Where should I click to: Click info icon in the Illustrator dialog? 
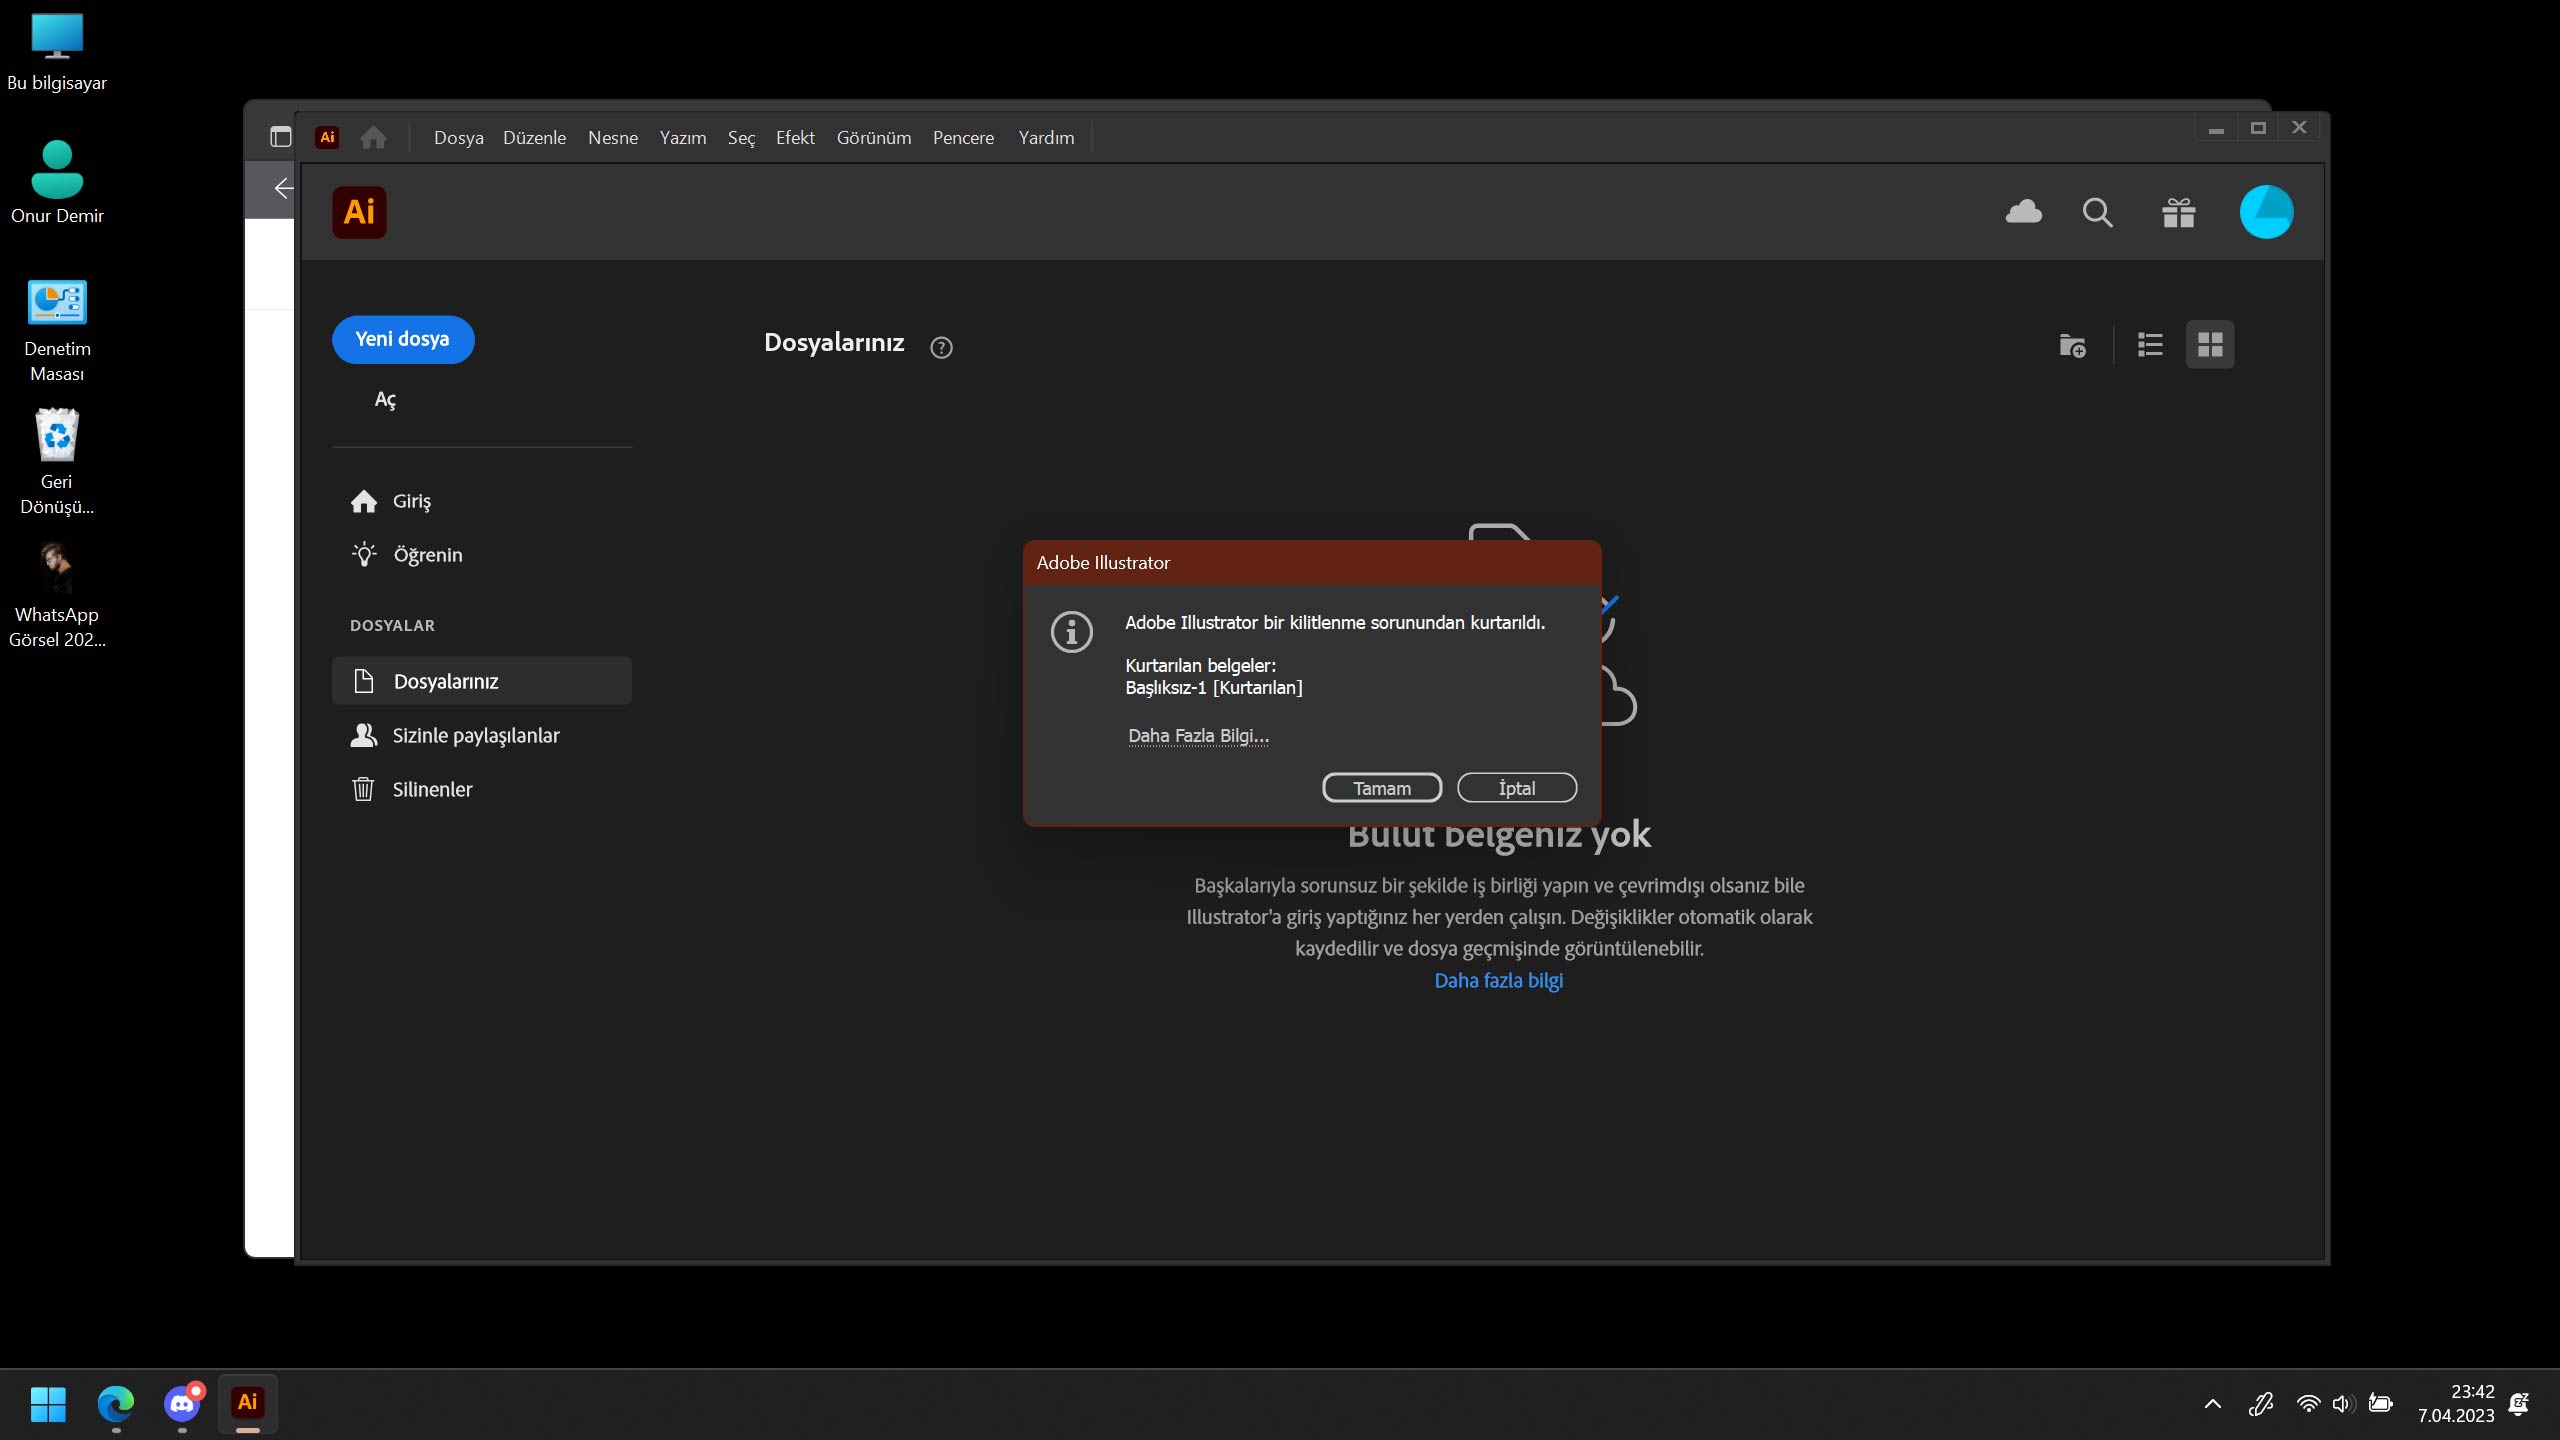tap(1072, 632)
